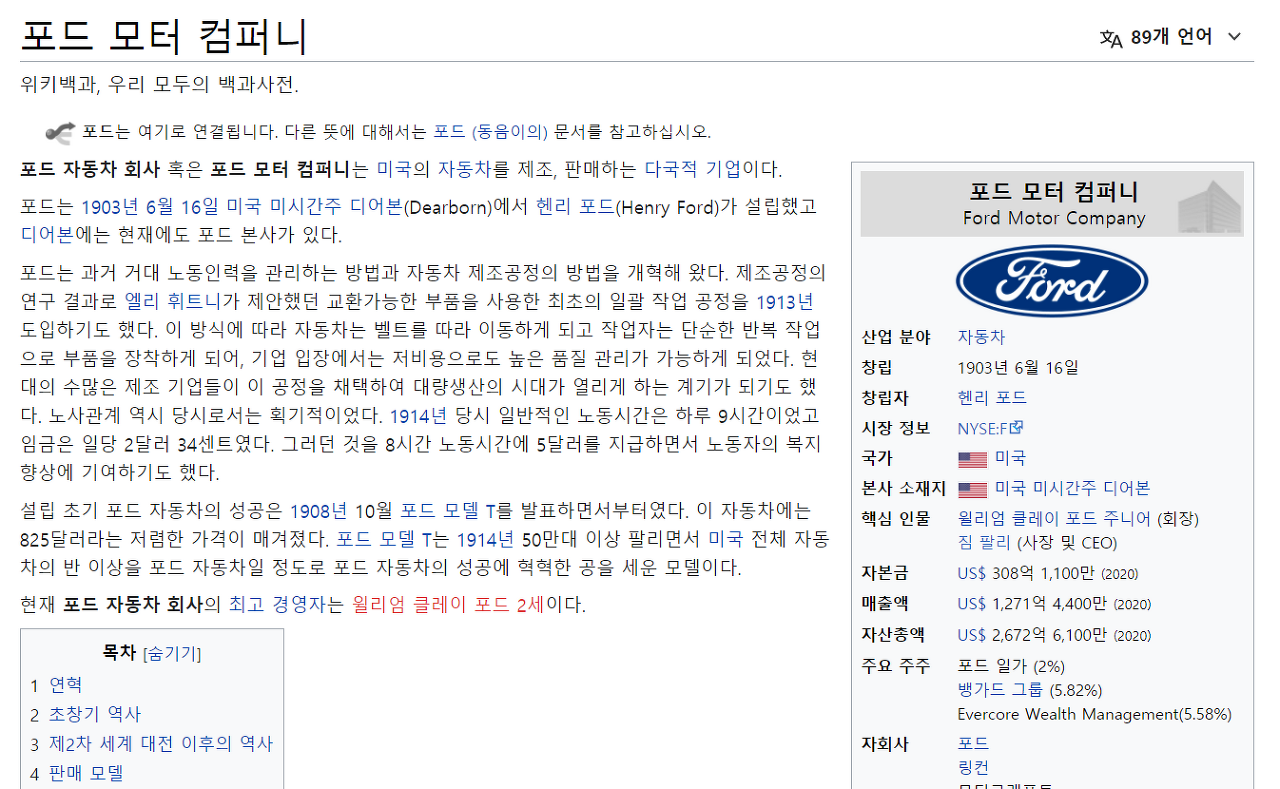Viewport: 1280px width, 789px height.
Task: Click the language translate icon
Action: 1111,38
